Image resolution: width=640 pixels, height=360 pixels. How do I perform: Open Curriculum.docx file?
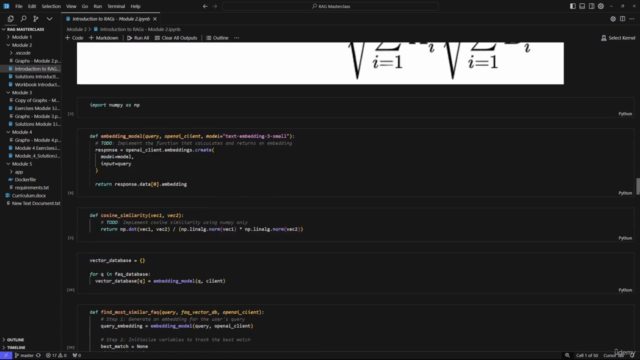(x=29, y=196)
